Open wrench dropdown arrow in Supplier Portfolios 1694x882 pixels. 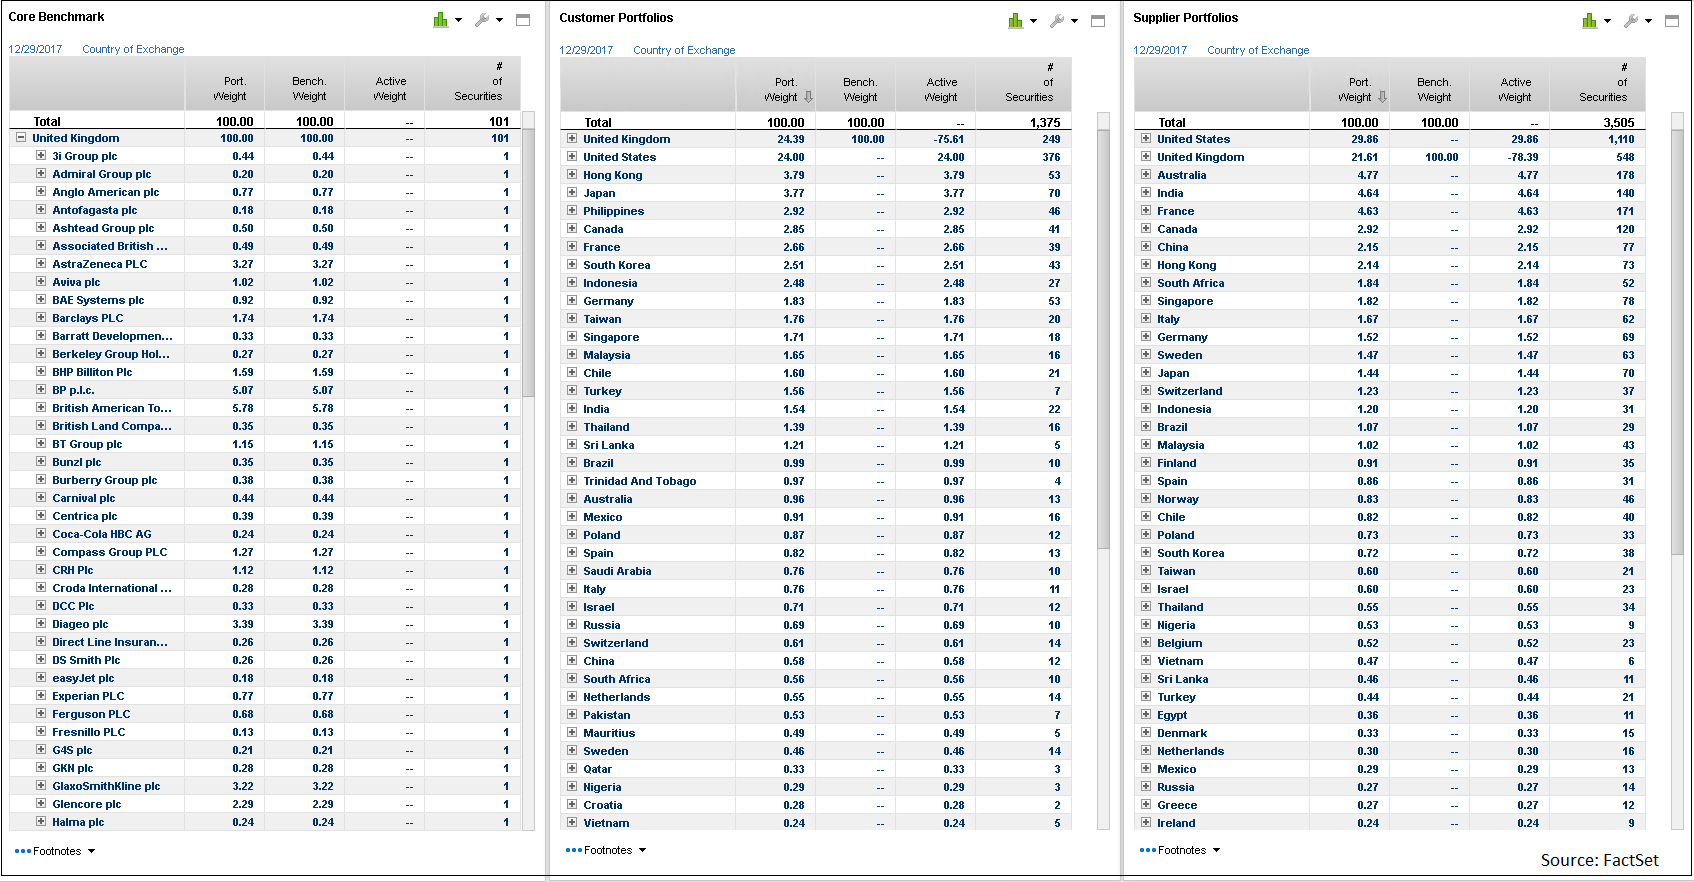[x=1648, y=22]
